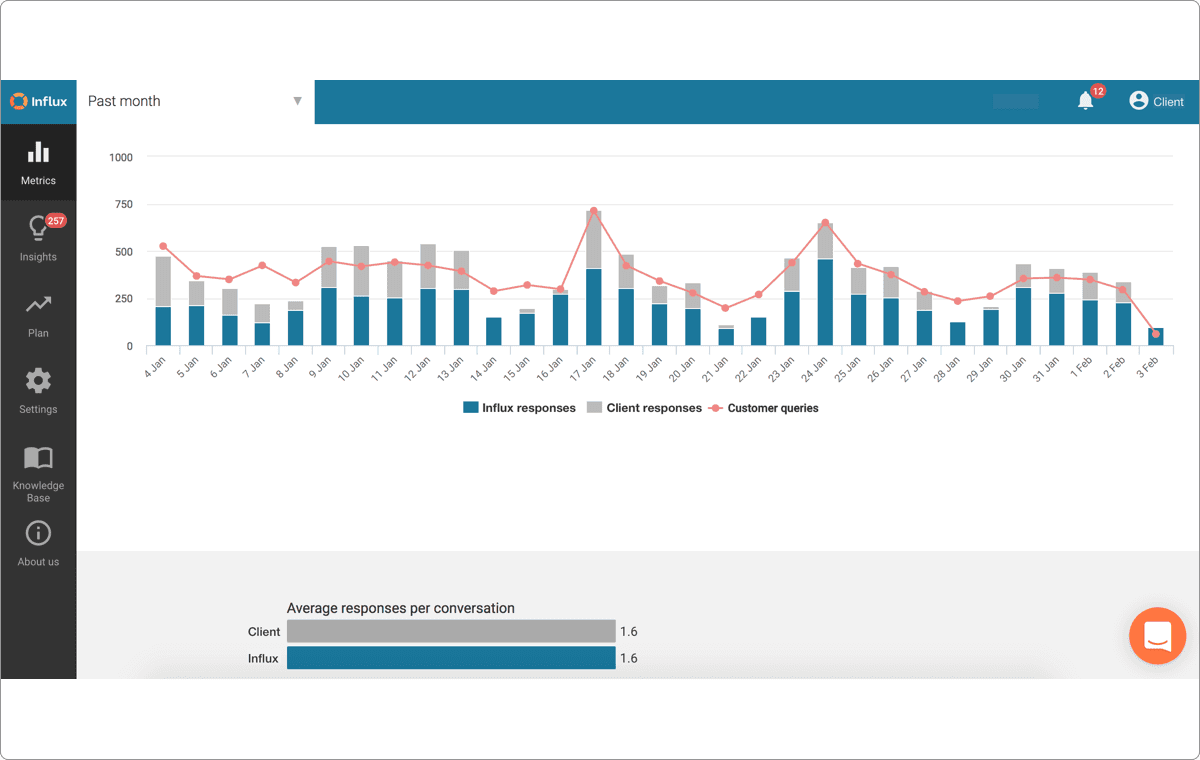Click the 17 Jan bar in the chart
Screen dimensions: 1200x760
(x=594, y=278)
